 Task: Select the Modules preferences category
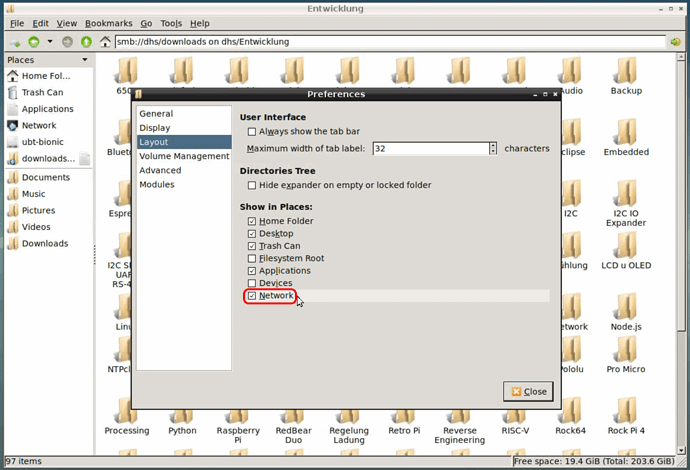(x=184, y=184)
